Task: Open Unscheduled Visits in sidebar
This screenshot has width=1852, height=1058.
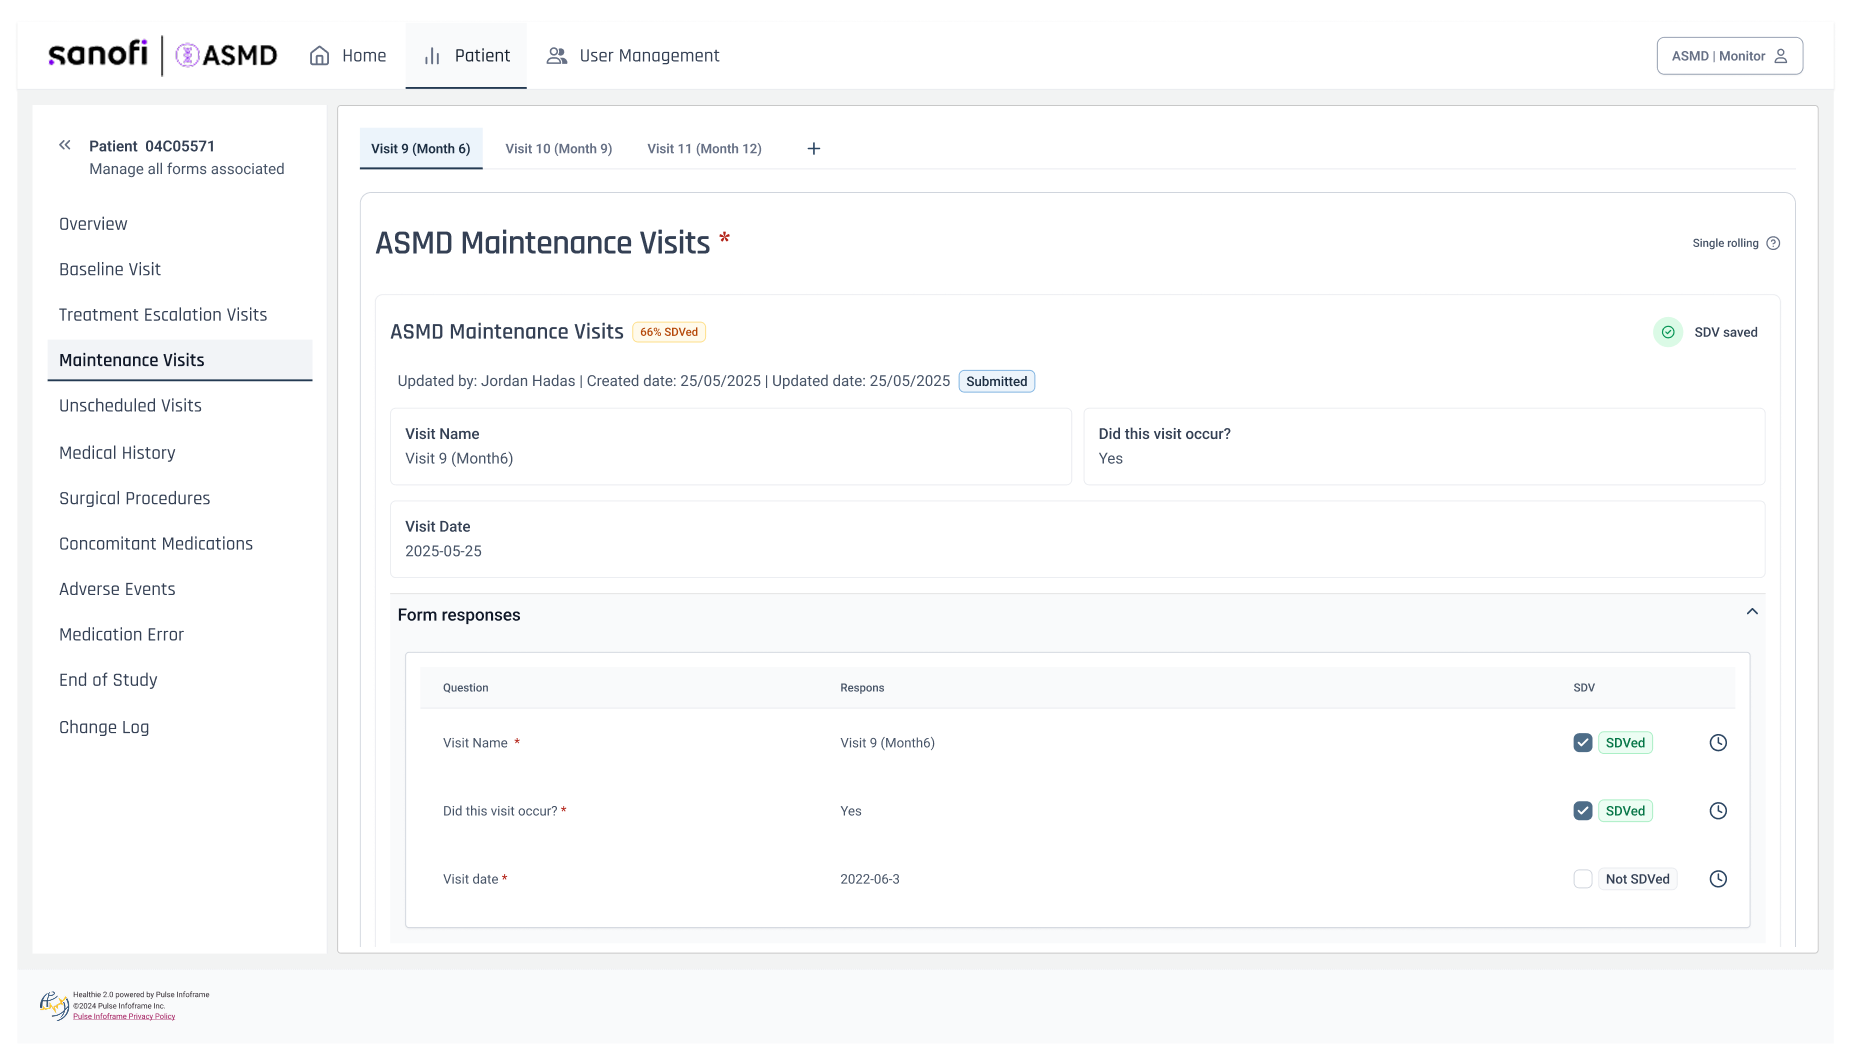Action: point(130,406)
